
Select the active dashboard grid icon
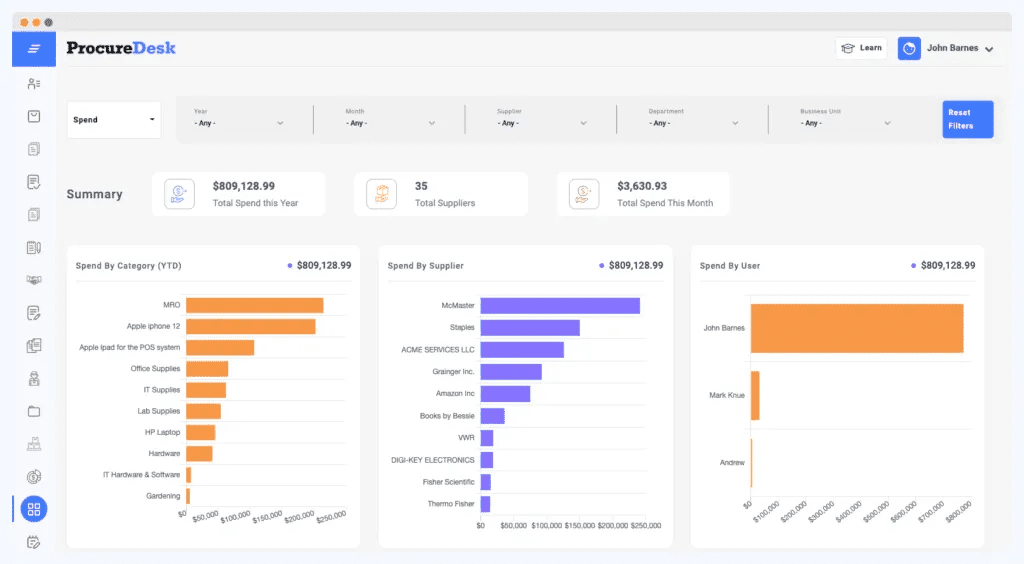(x=34, y=509)
